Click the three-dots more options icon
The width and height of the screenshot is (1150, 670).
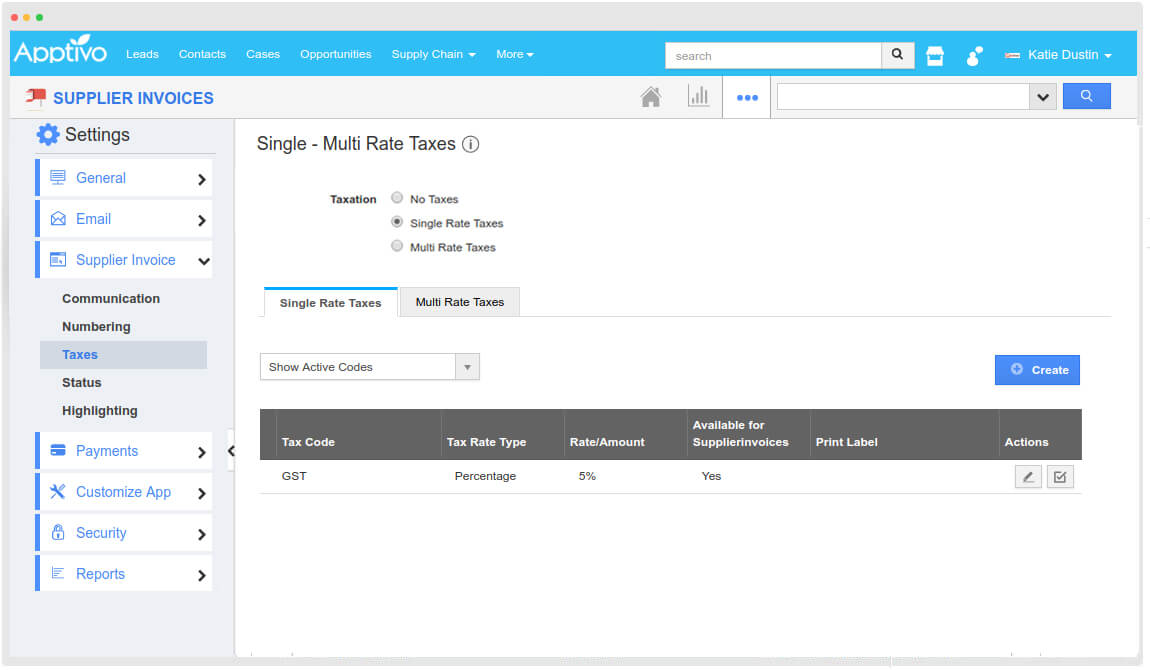coord(747,98)
